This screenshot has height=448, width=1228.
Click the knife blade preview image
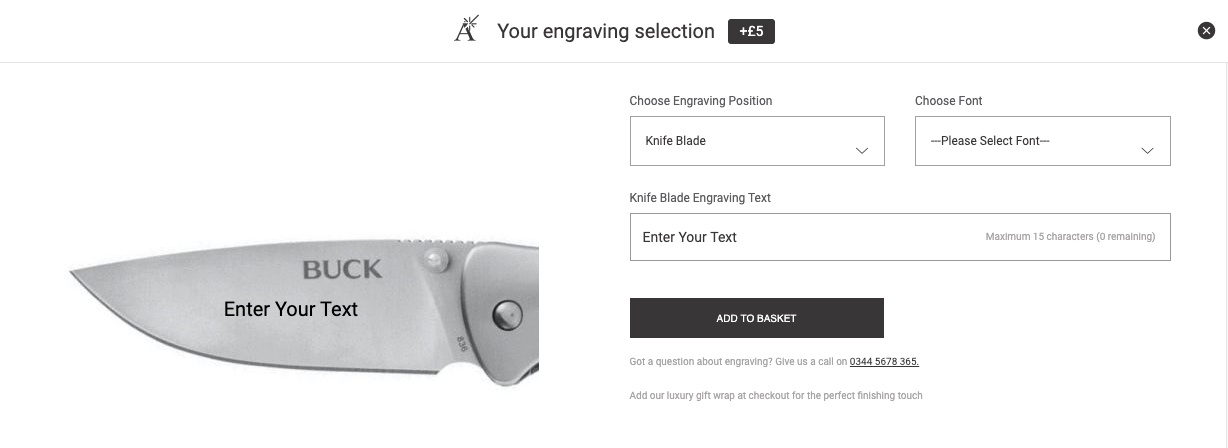(304, 312)
